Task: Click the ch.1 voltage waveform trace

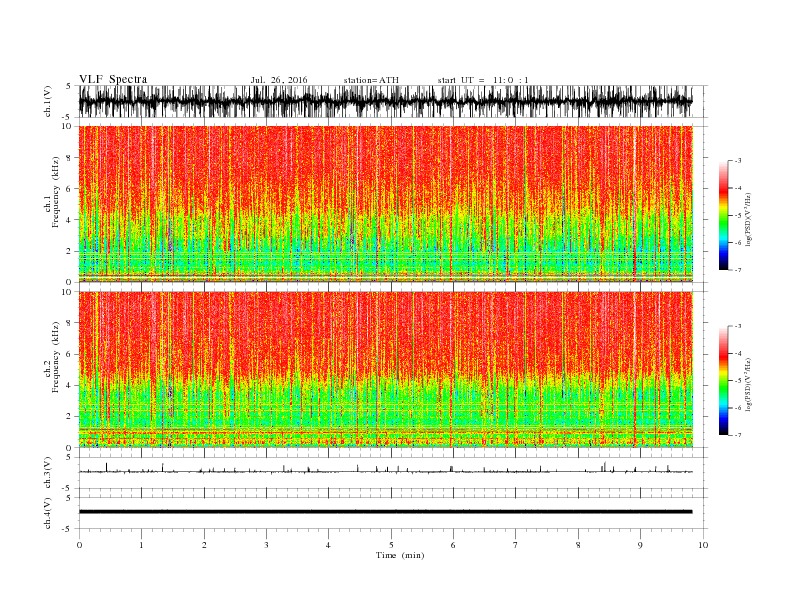Action: tap(386, 101)
